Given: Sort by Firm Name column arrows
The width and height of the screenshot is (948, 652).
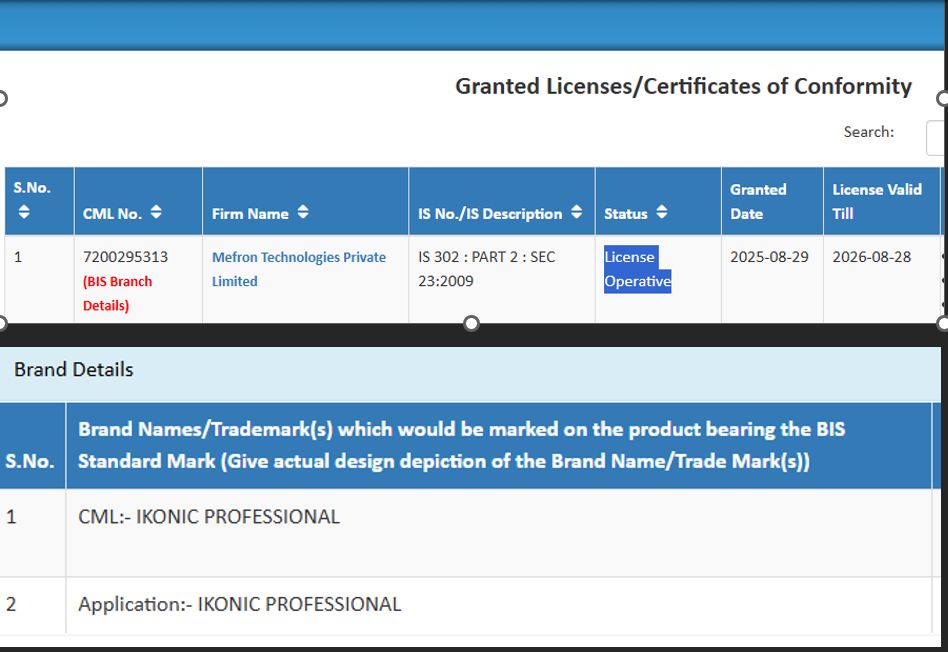Looking at the screenshot, I should point(303,213).
